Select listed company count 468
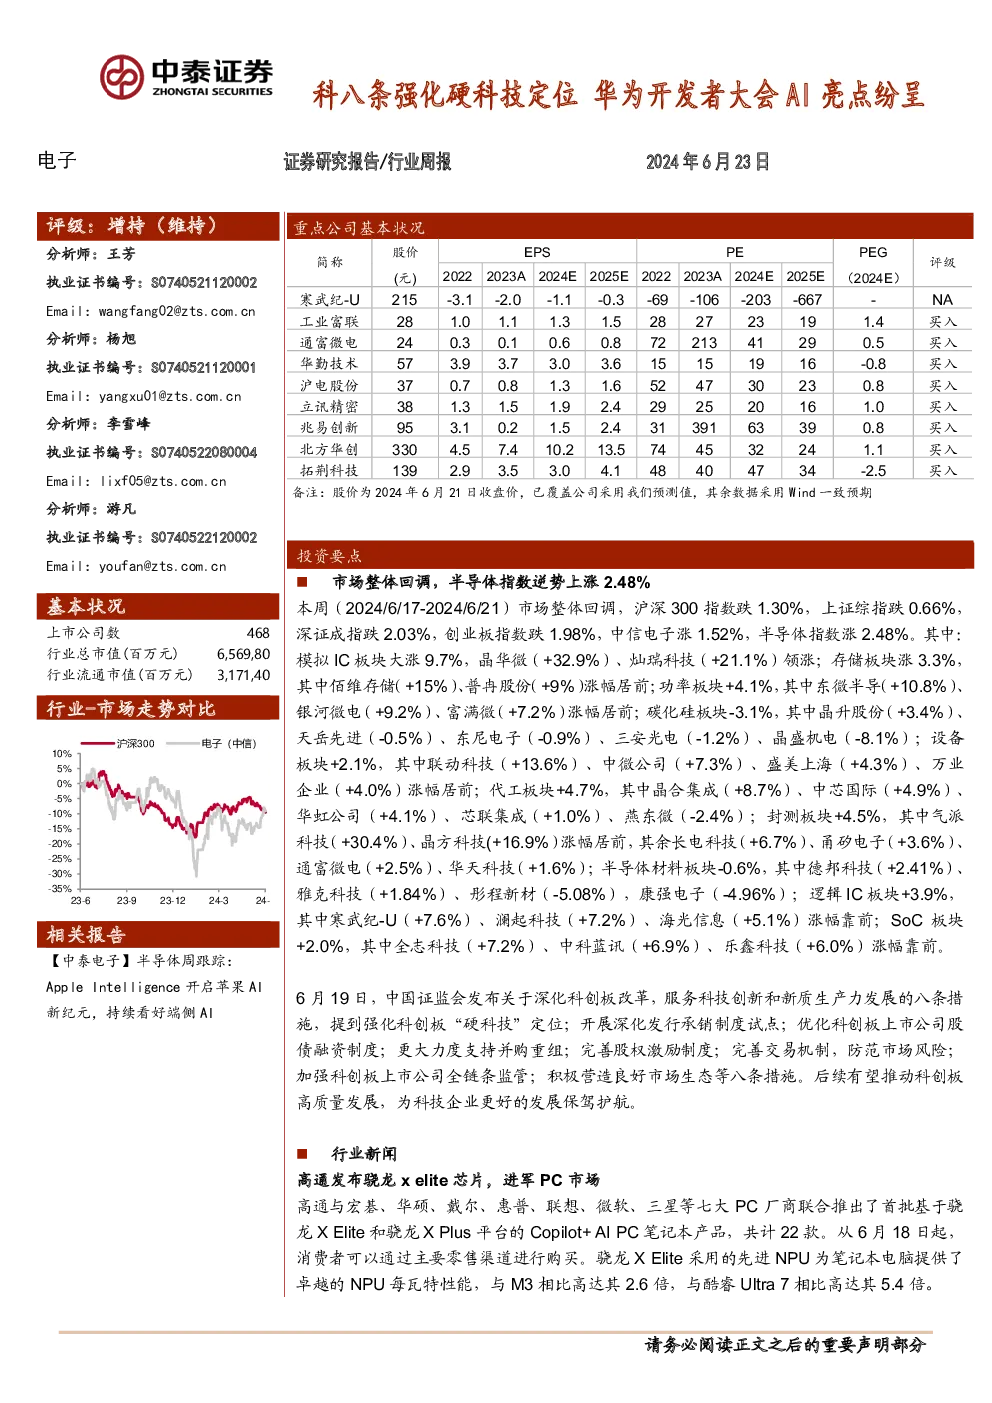This screenshot has width=992, height=1403. [258, 633]
